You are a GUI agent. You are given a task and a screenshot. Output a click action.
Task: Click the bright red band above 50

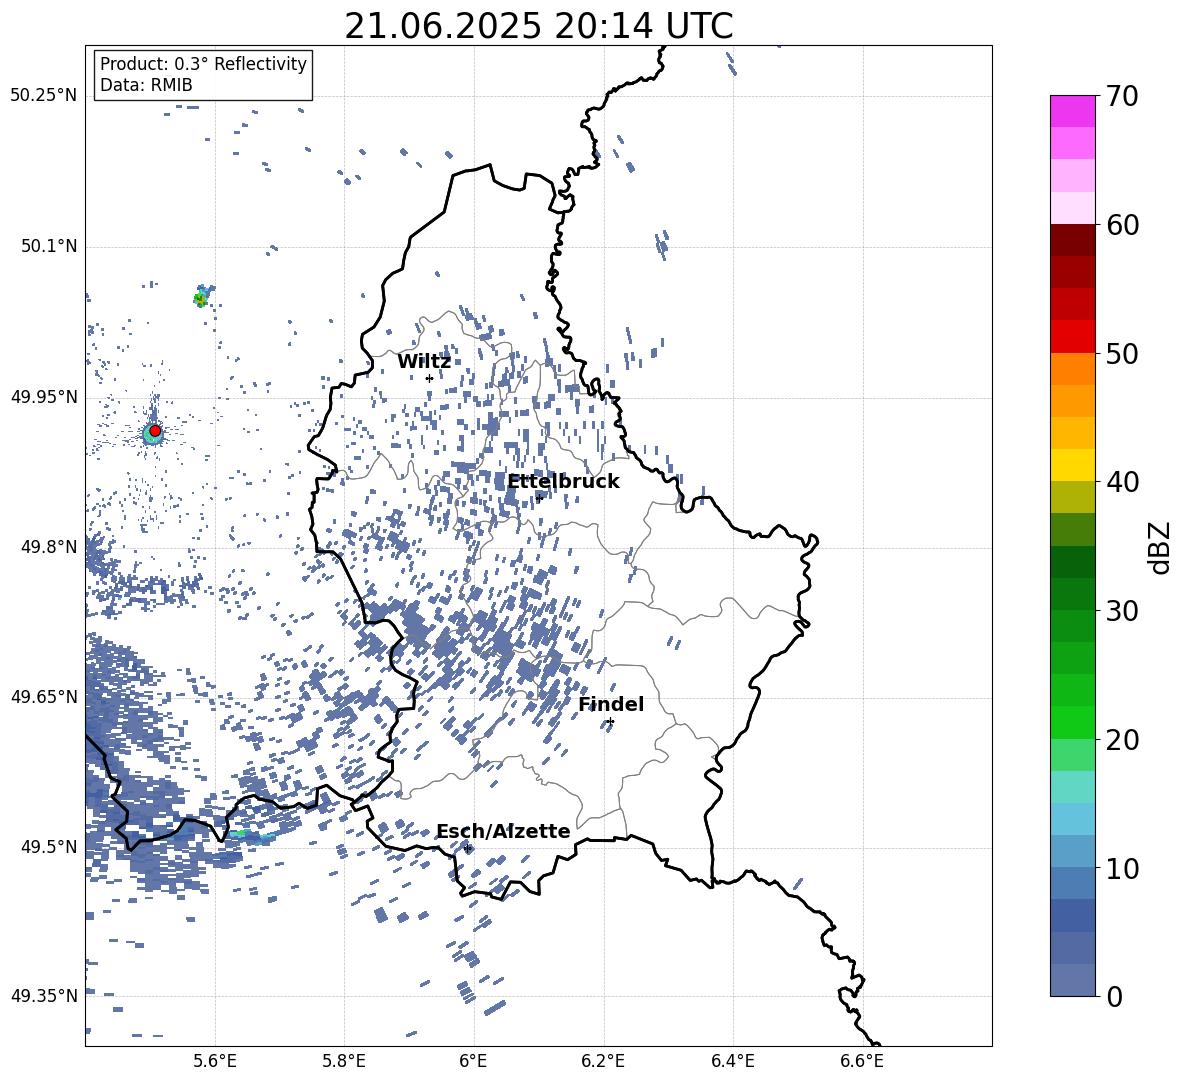pos(1072,337)
